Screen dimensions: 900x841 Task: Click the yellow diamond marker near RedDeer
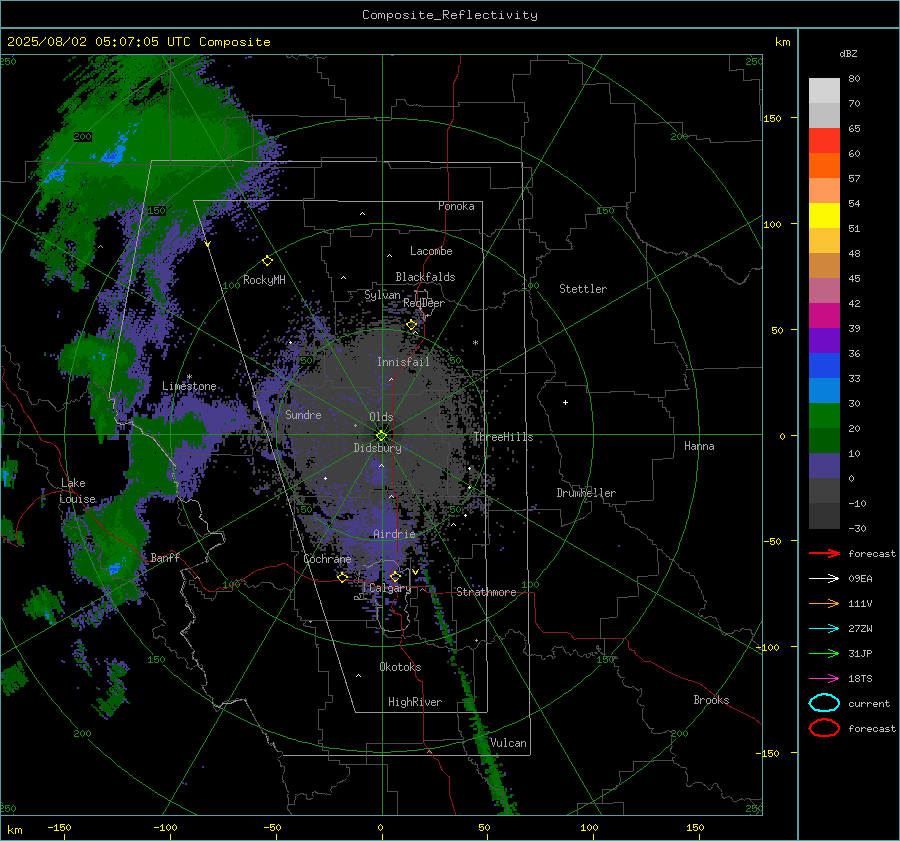[411, 325]
